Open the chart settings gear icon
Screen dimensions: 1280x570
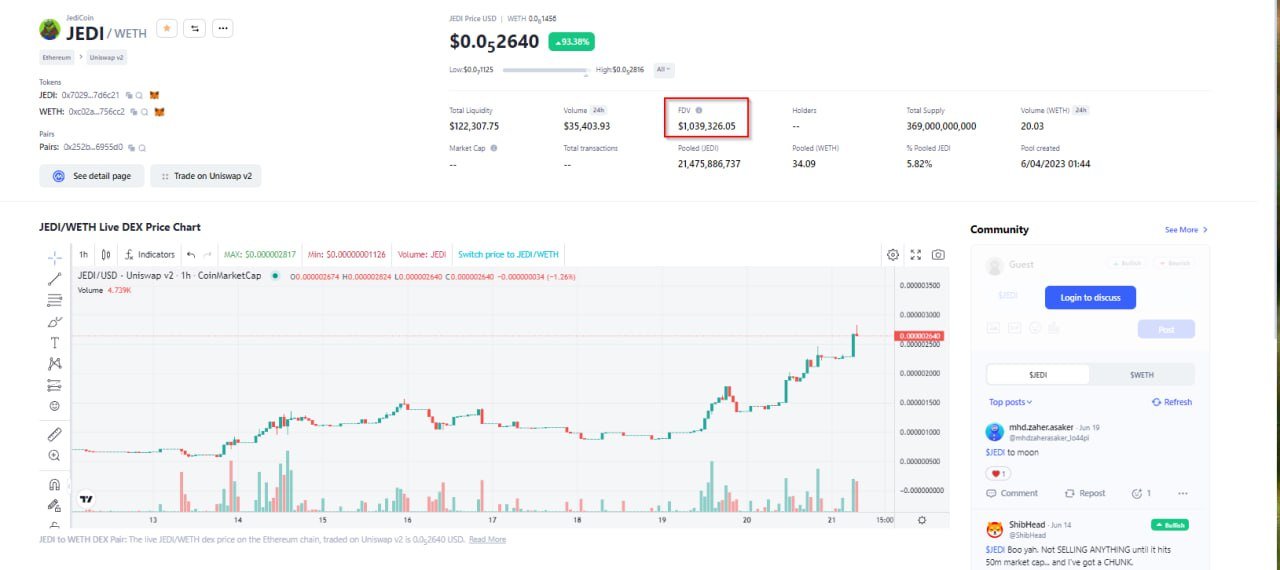click(x=893, y=255)
